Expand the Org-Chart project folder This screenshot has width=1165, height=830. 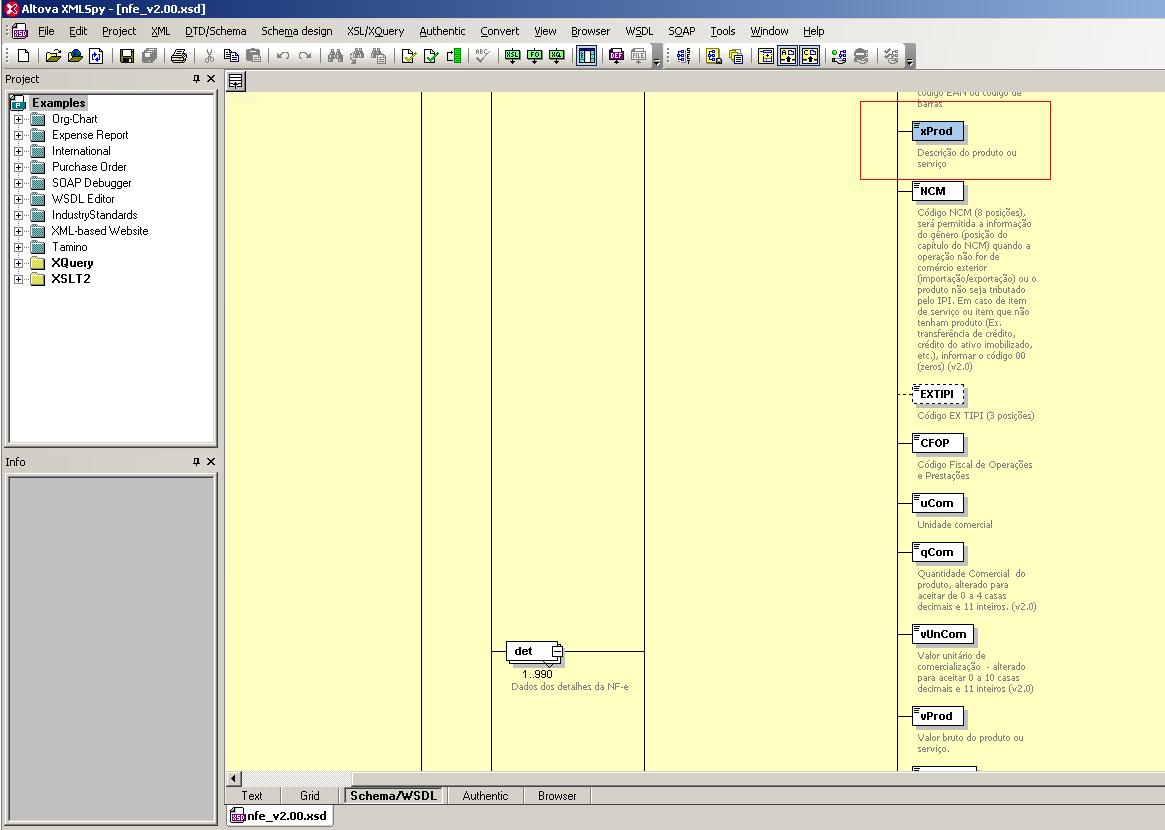pyautogui.click(x=18, y=119)
